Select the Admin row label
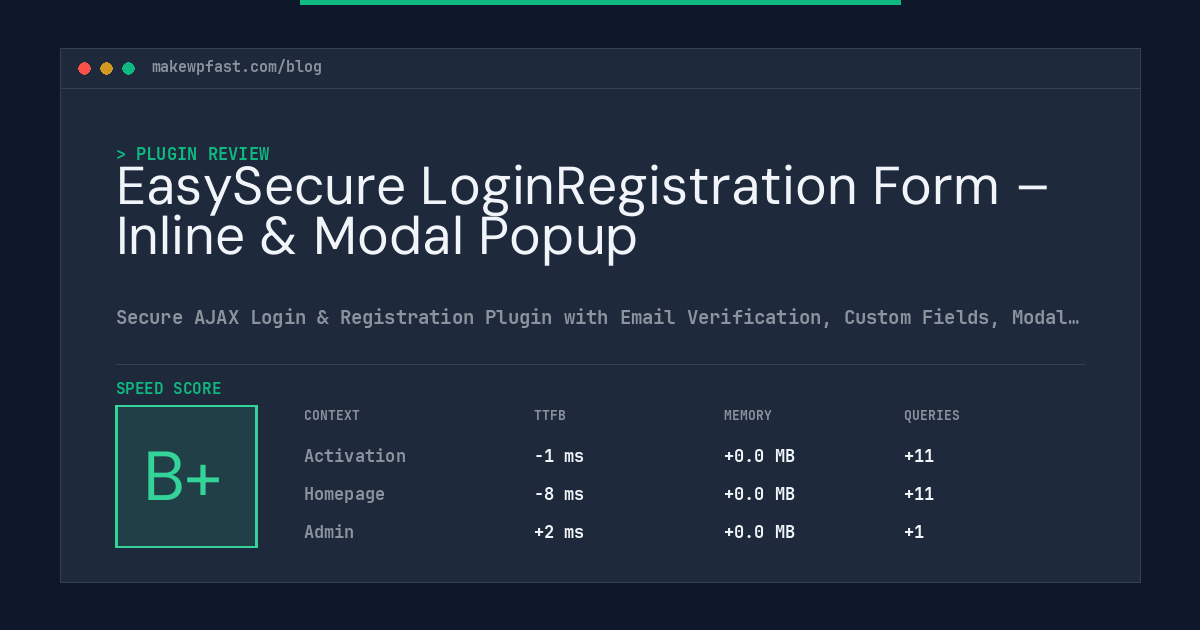Viewport: 1200px width, 630px height. [x=329, y=532]
